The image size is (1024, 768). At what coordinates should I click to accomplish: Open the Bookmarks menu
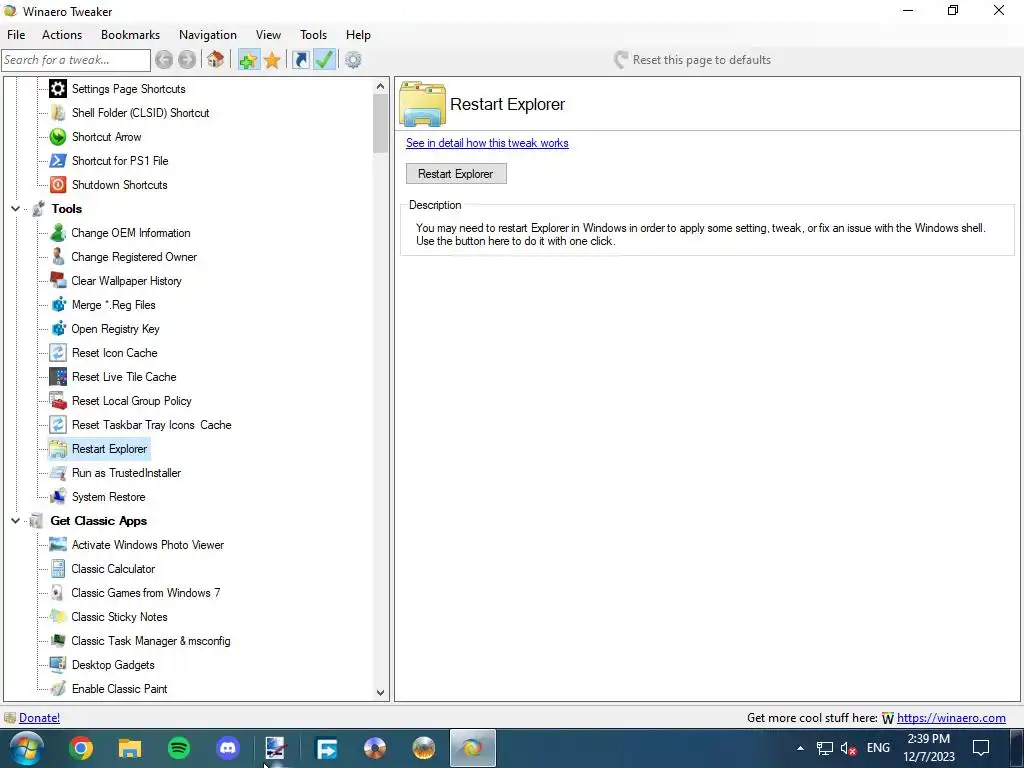131,35
